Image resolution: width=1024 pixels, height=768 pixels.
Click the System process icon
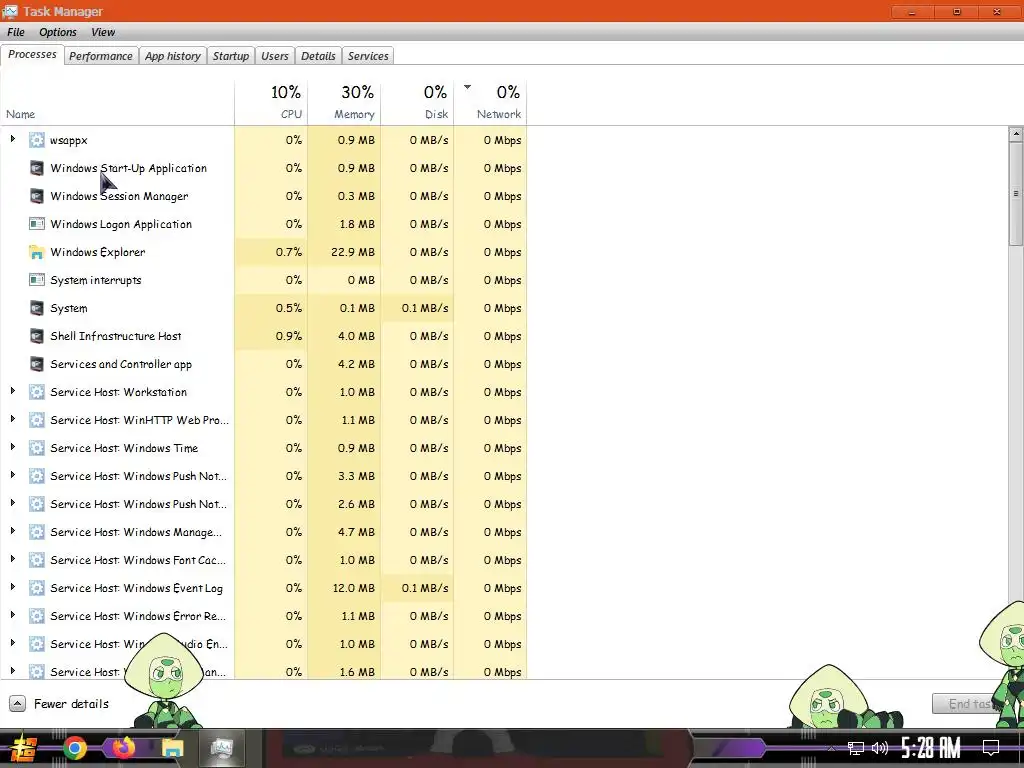(x=37, y=308)
